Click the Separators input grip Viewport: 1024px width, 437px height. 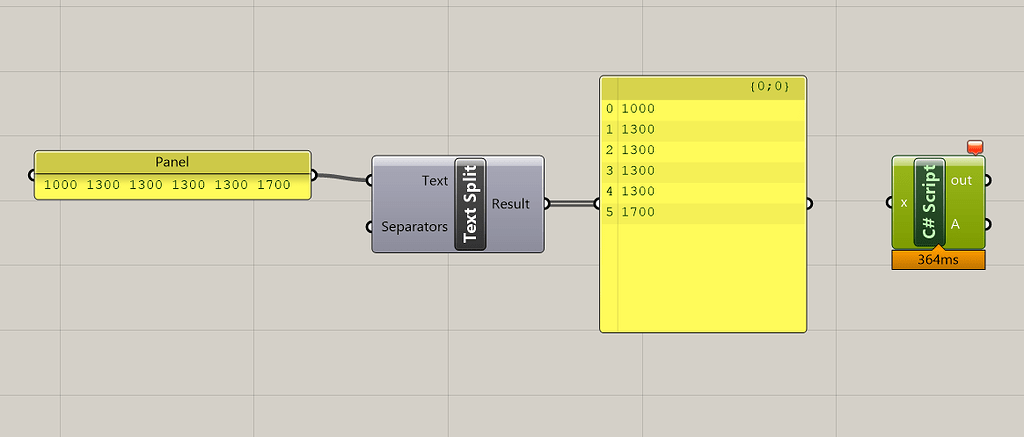tap(369, 227)
